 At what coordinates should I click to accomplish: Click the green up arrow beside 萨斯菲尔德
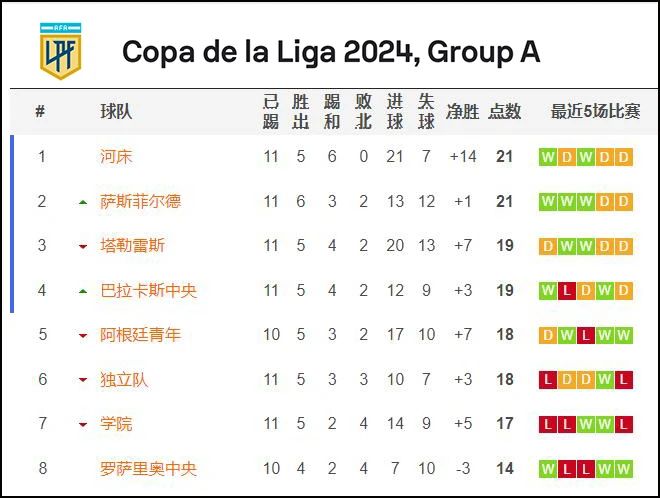click(83, 202)
